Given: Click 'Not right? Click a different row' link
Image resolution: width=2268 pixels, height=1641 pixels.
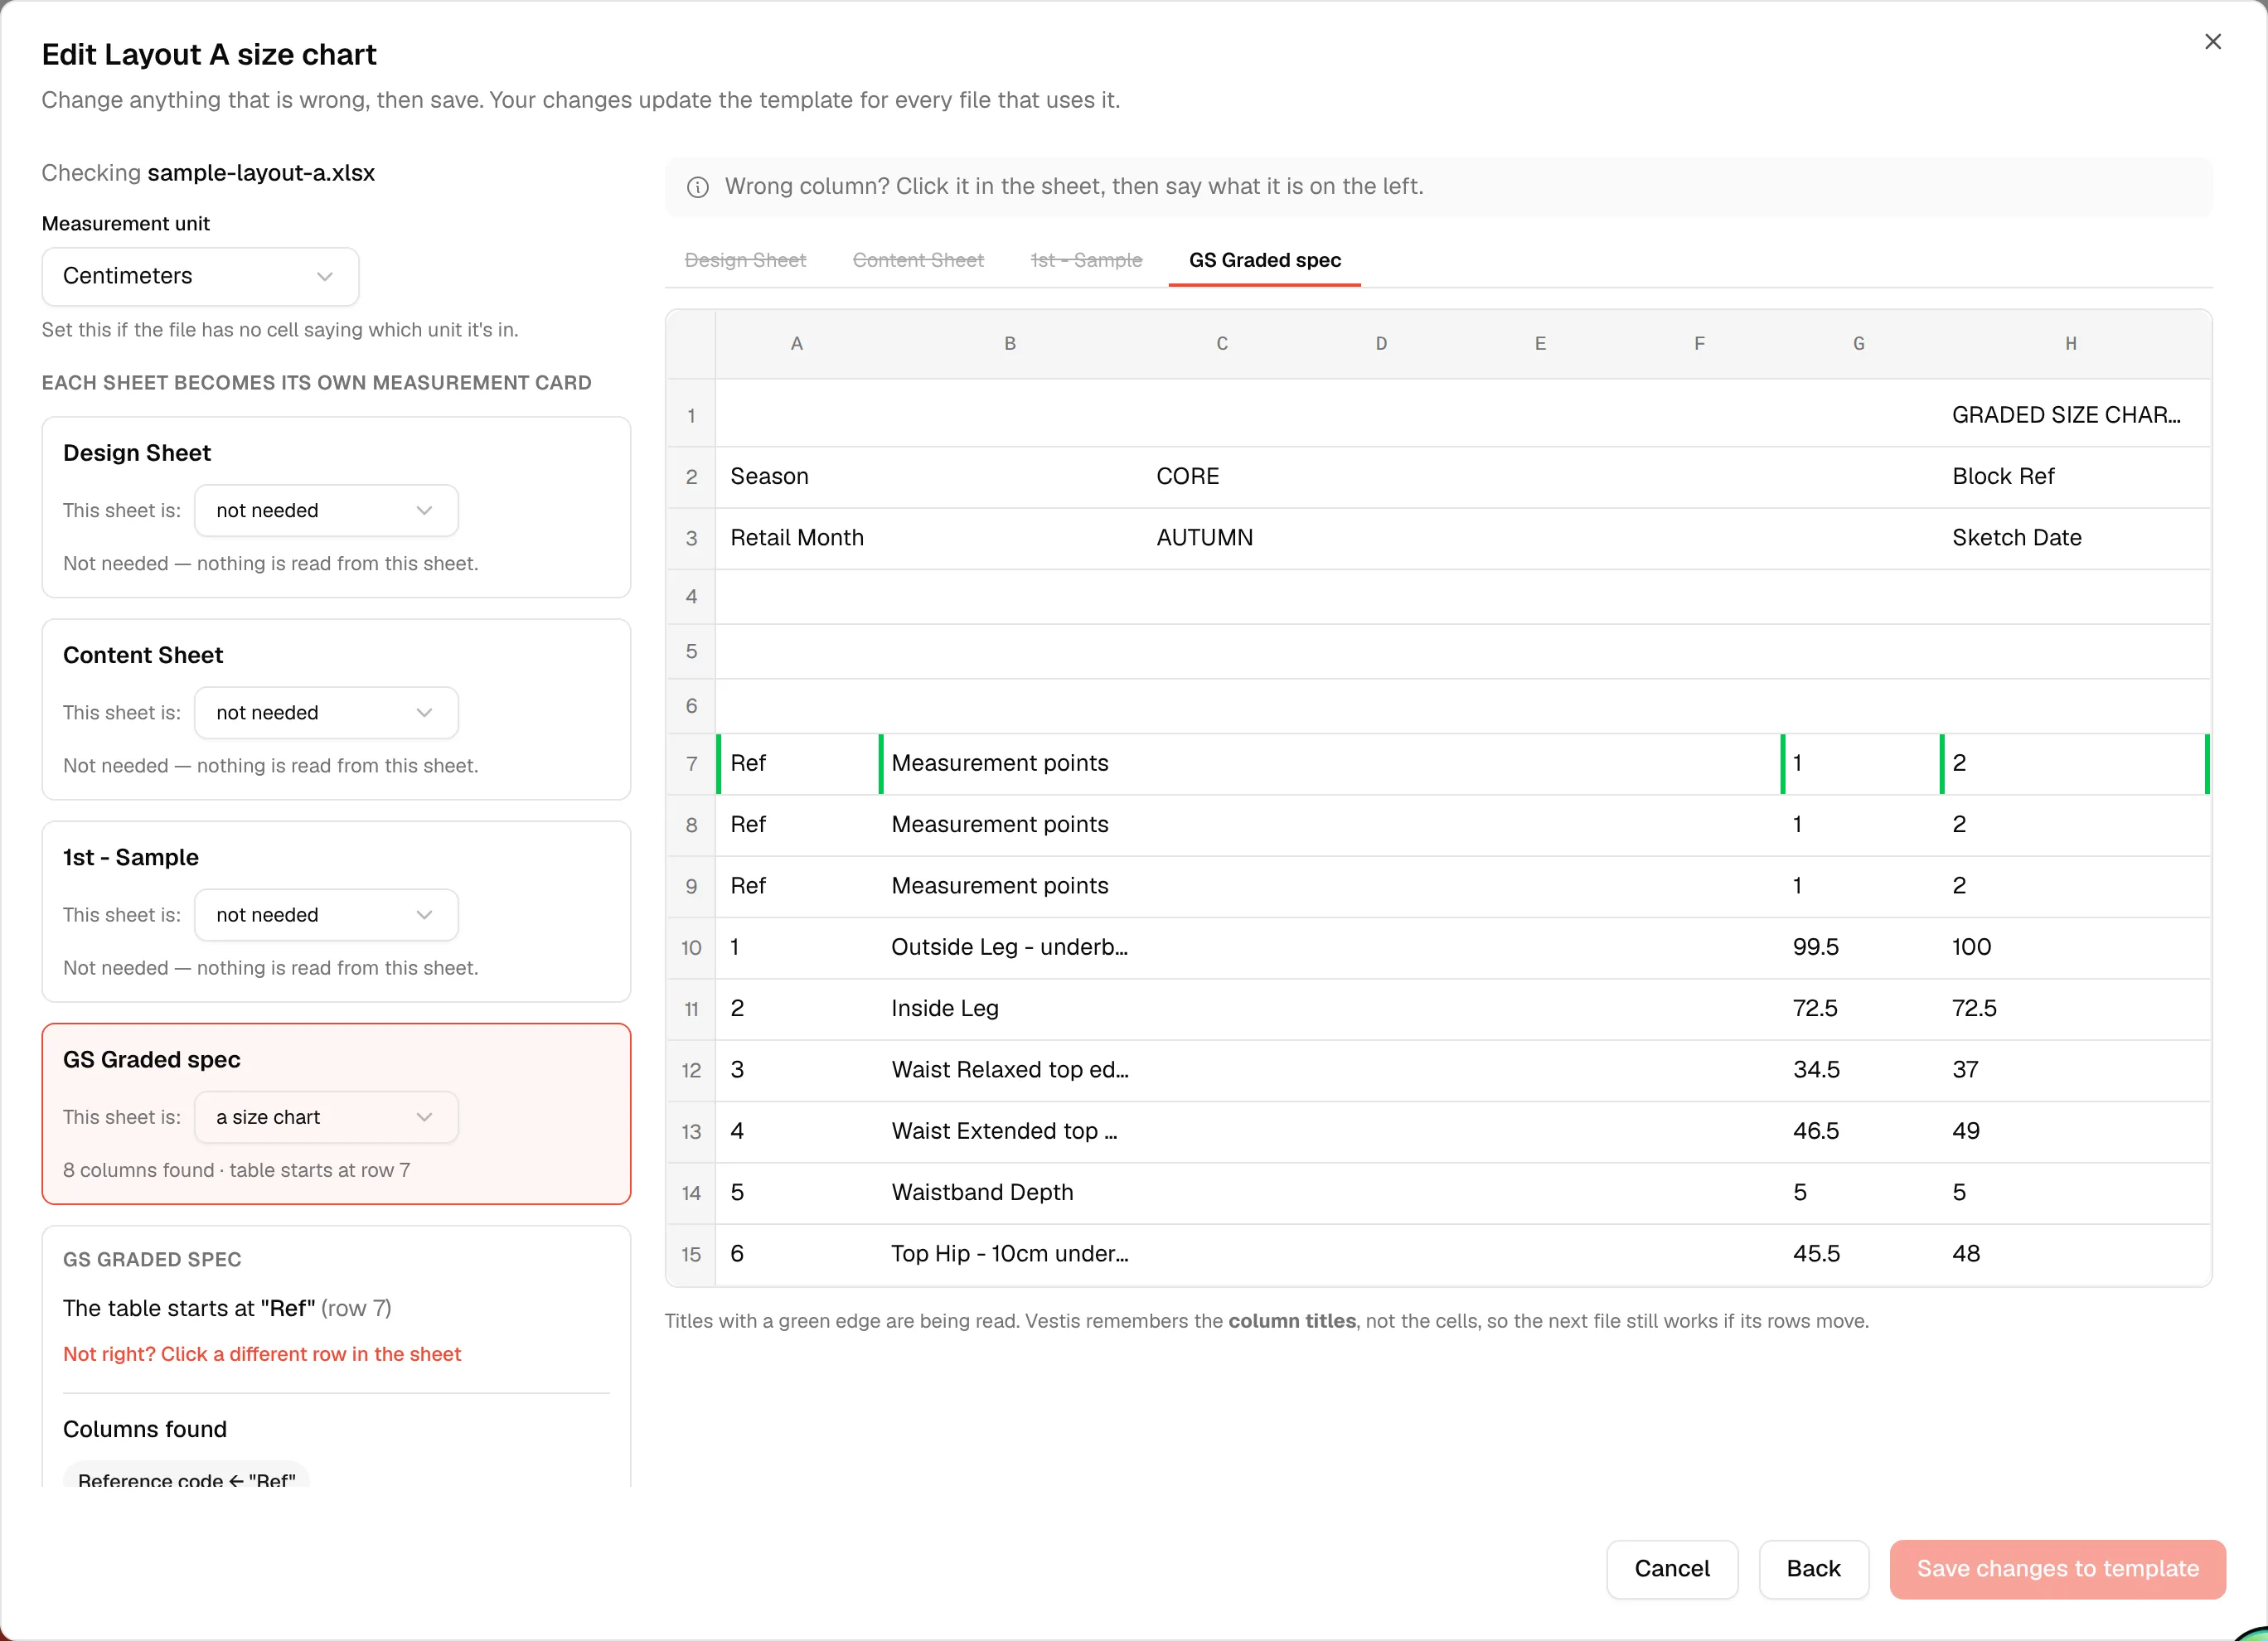Looking at the screenshot, I should 262,1354.
